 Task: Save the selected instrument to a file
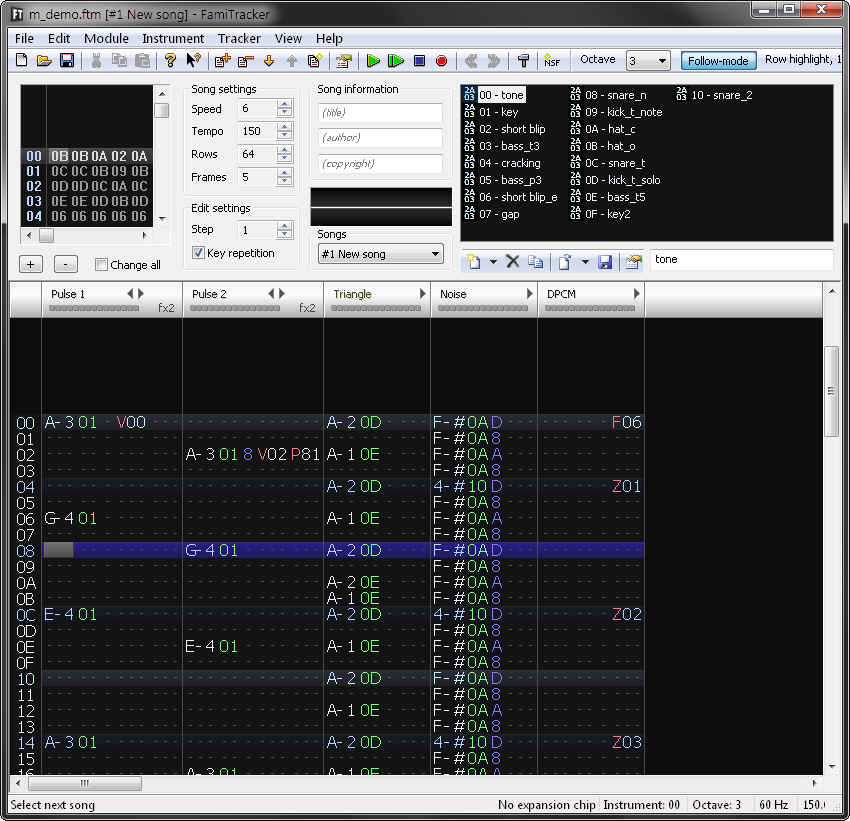[x=606, y=260]
